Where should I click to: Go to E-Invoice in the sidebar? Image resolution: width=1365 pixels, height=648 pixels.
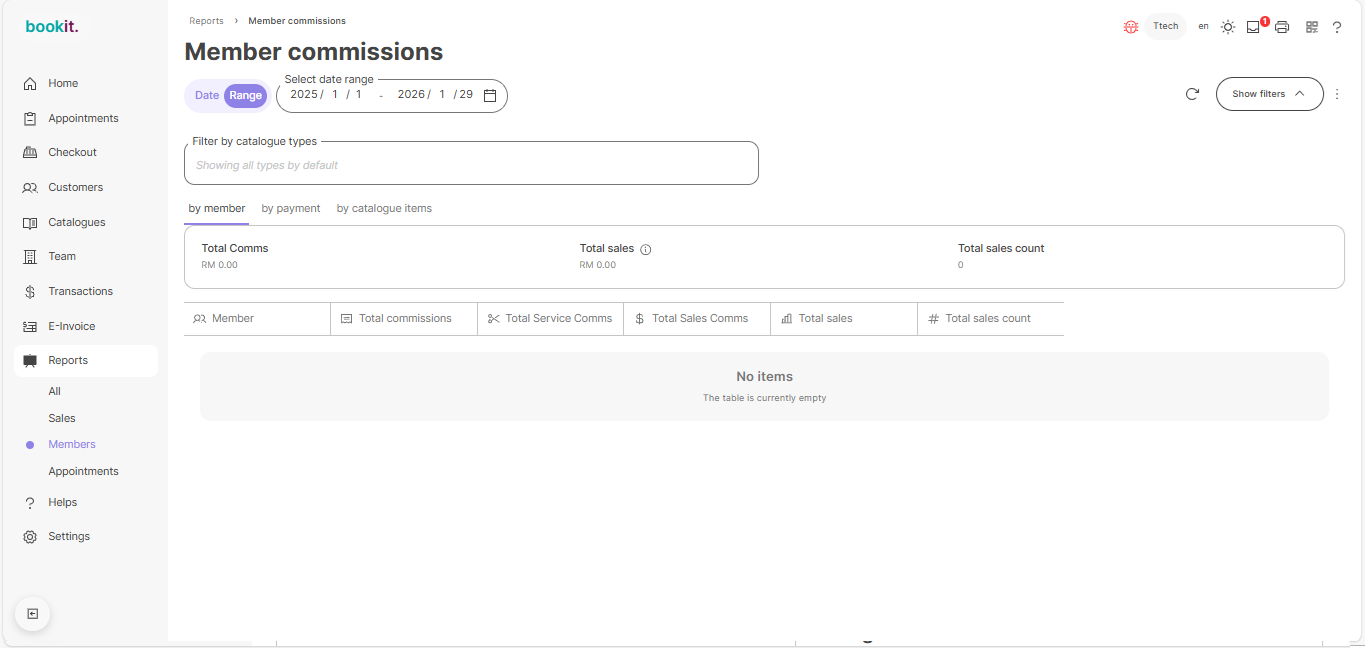pyautogui.click(x=72, y=326)
